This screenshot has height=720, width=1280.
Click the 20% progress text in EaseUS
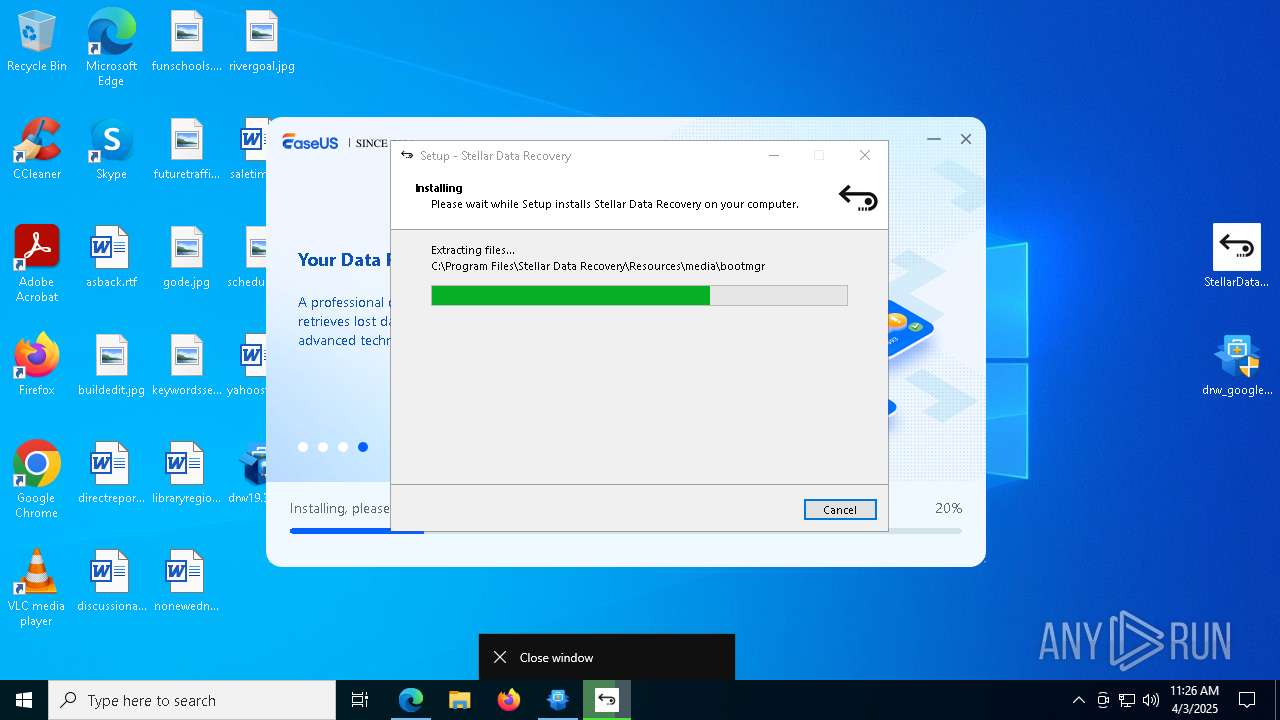(948, 508)
